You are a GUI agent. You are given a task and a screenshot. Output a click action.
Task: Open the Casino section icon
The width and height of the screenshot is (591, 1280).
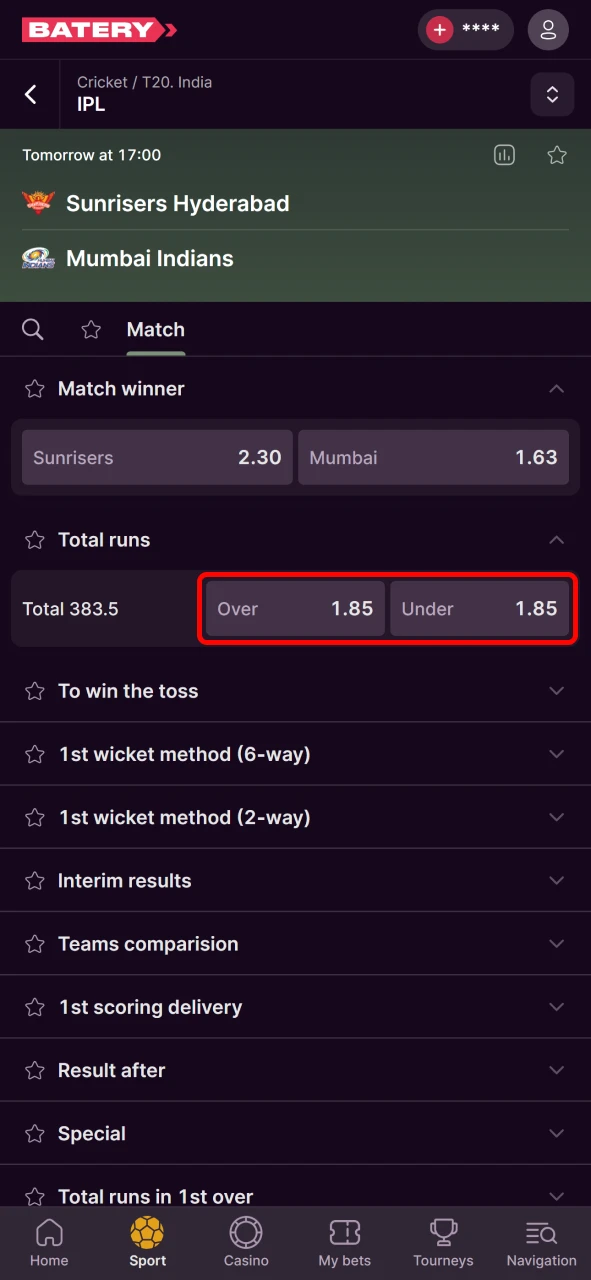246,1240
